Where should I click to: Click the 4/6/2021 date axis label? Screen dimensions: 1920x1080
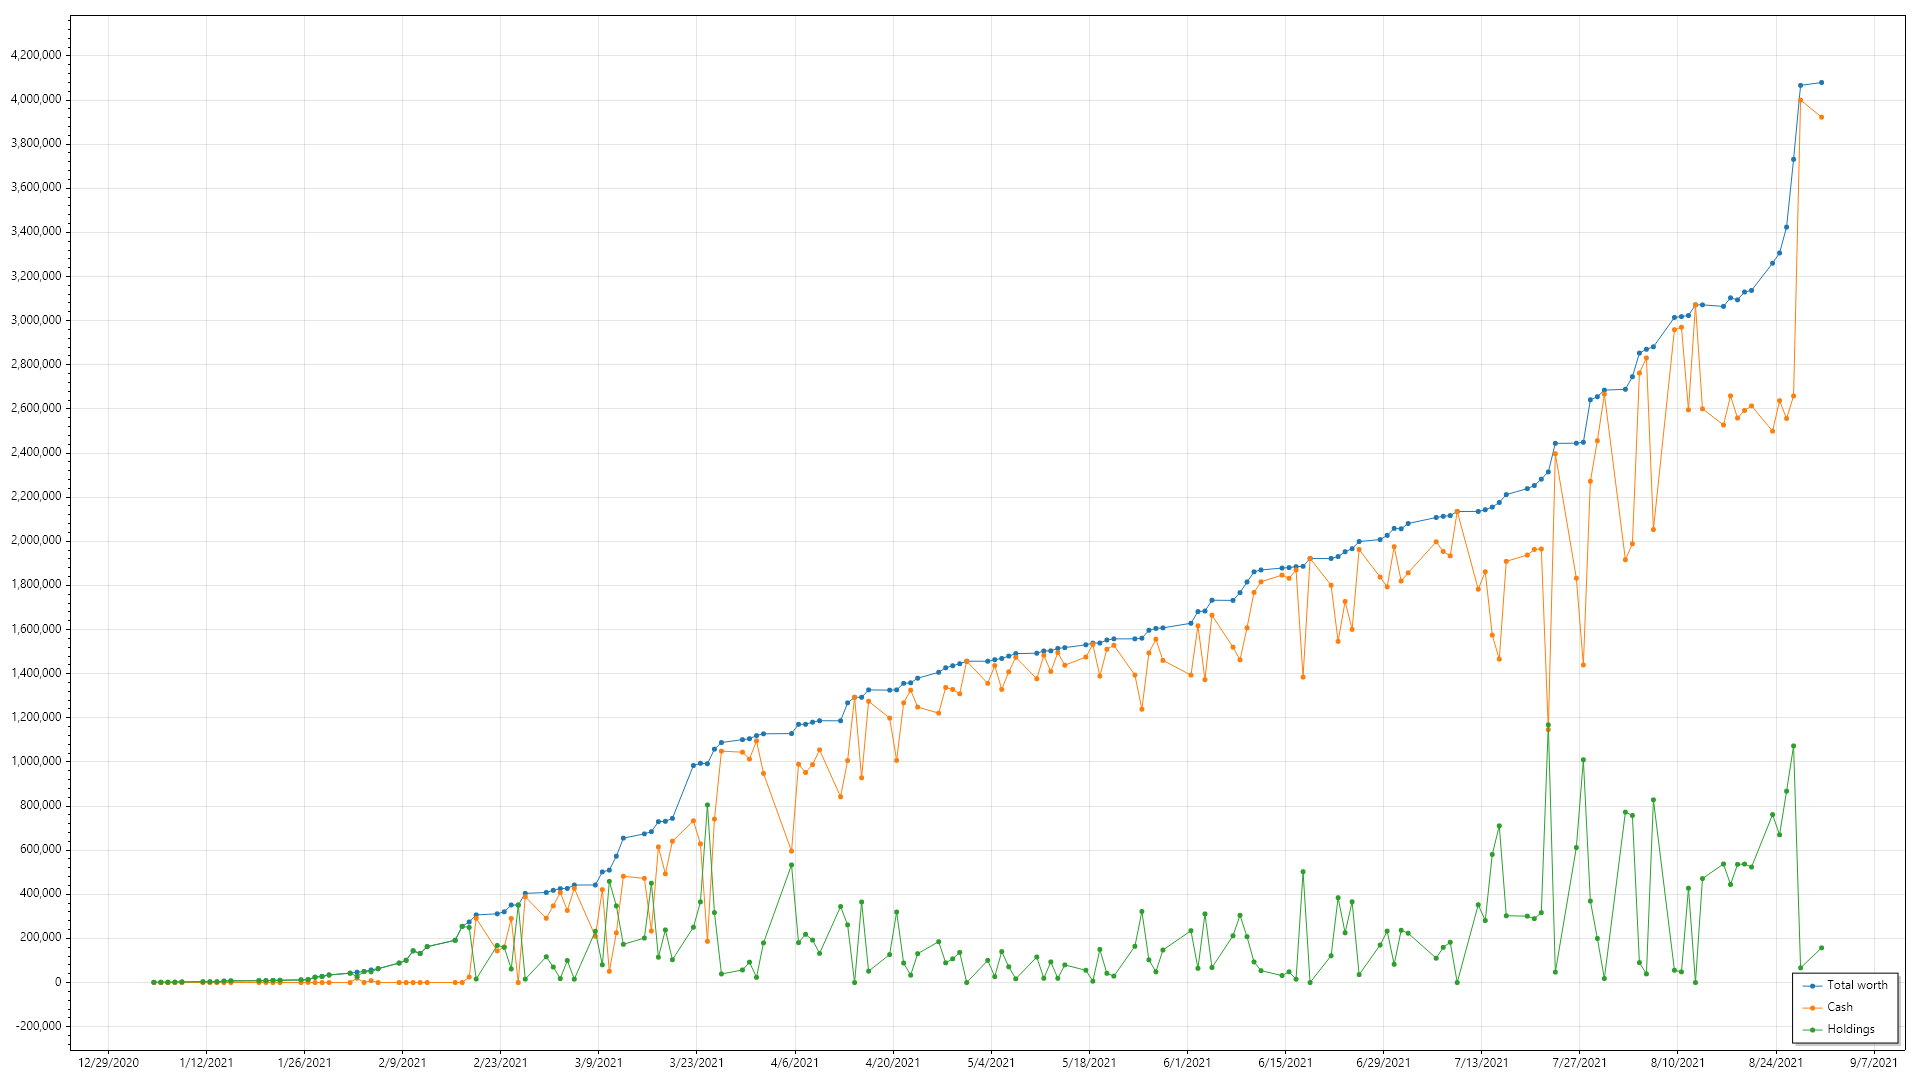[795, 1063]
